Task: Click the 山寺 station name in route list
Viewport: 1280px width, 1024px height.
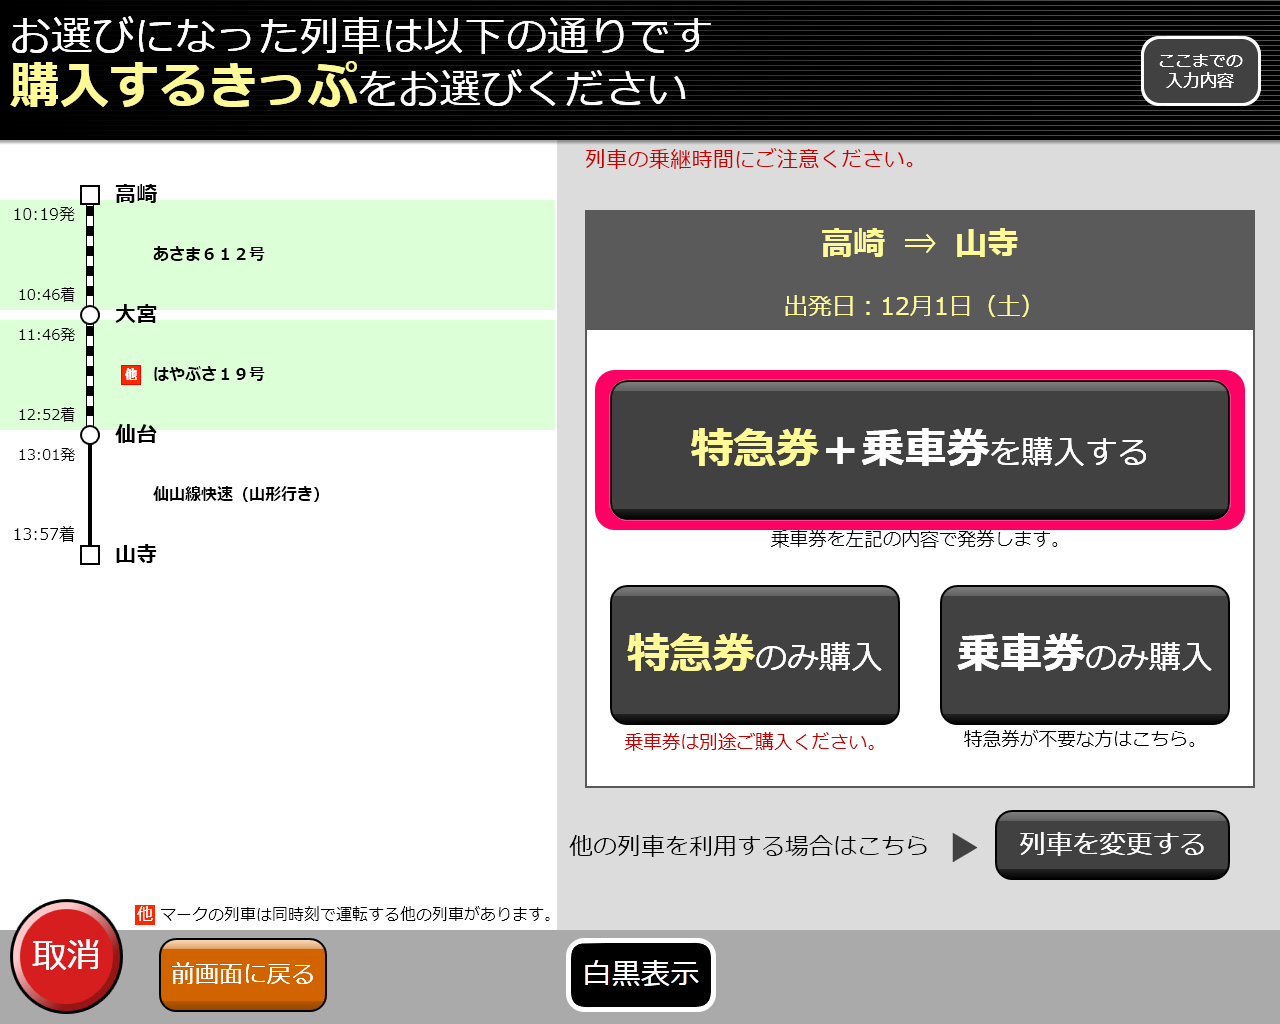Action: pos(136,554)
